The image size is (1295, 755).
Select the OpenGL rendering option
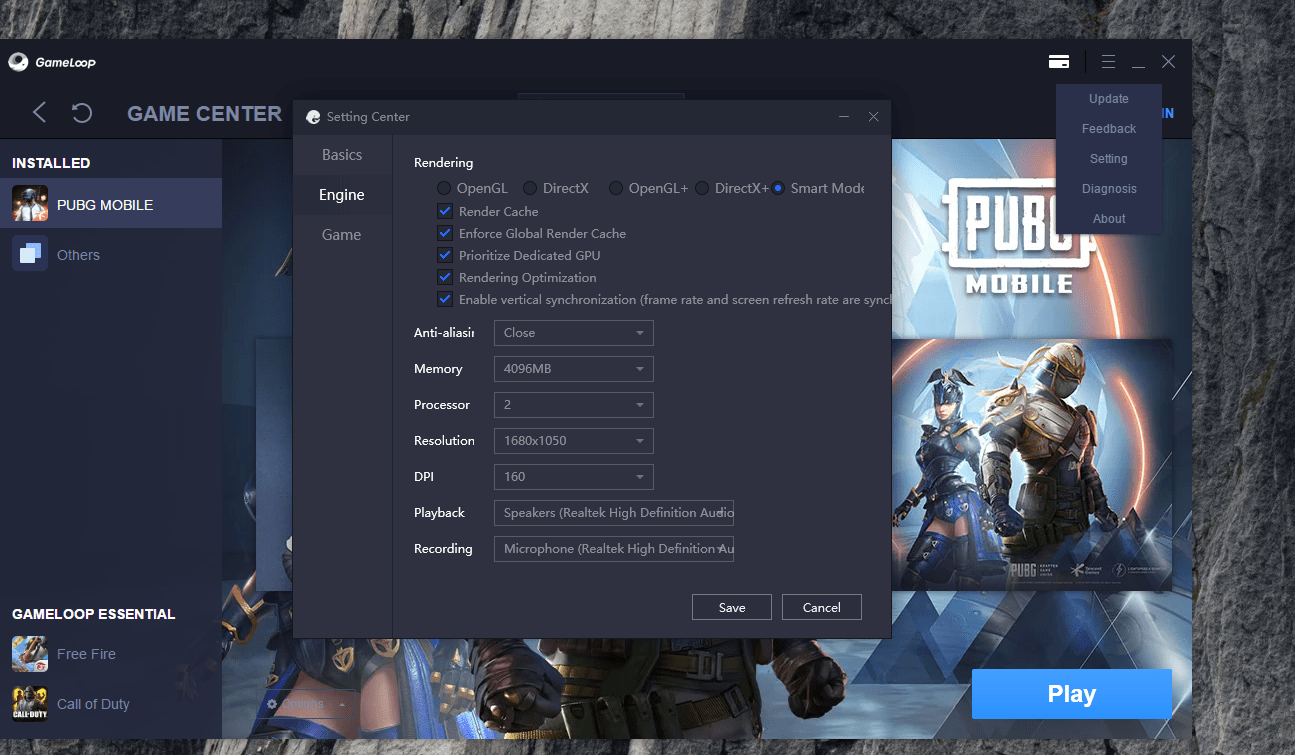tap(444, 188)
